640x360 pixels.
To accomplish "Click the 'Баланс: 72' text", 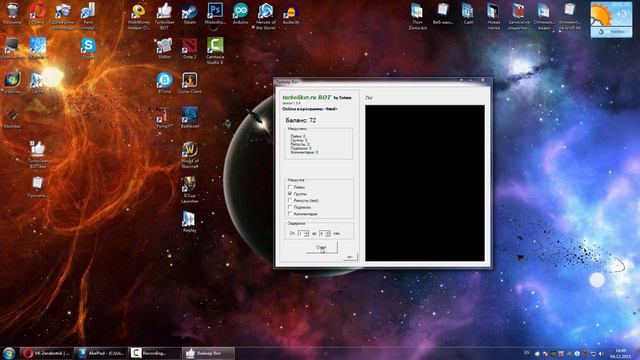I will [x=301, y=120].
